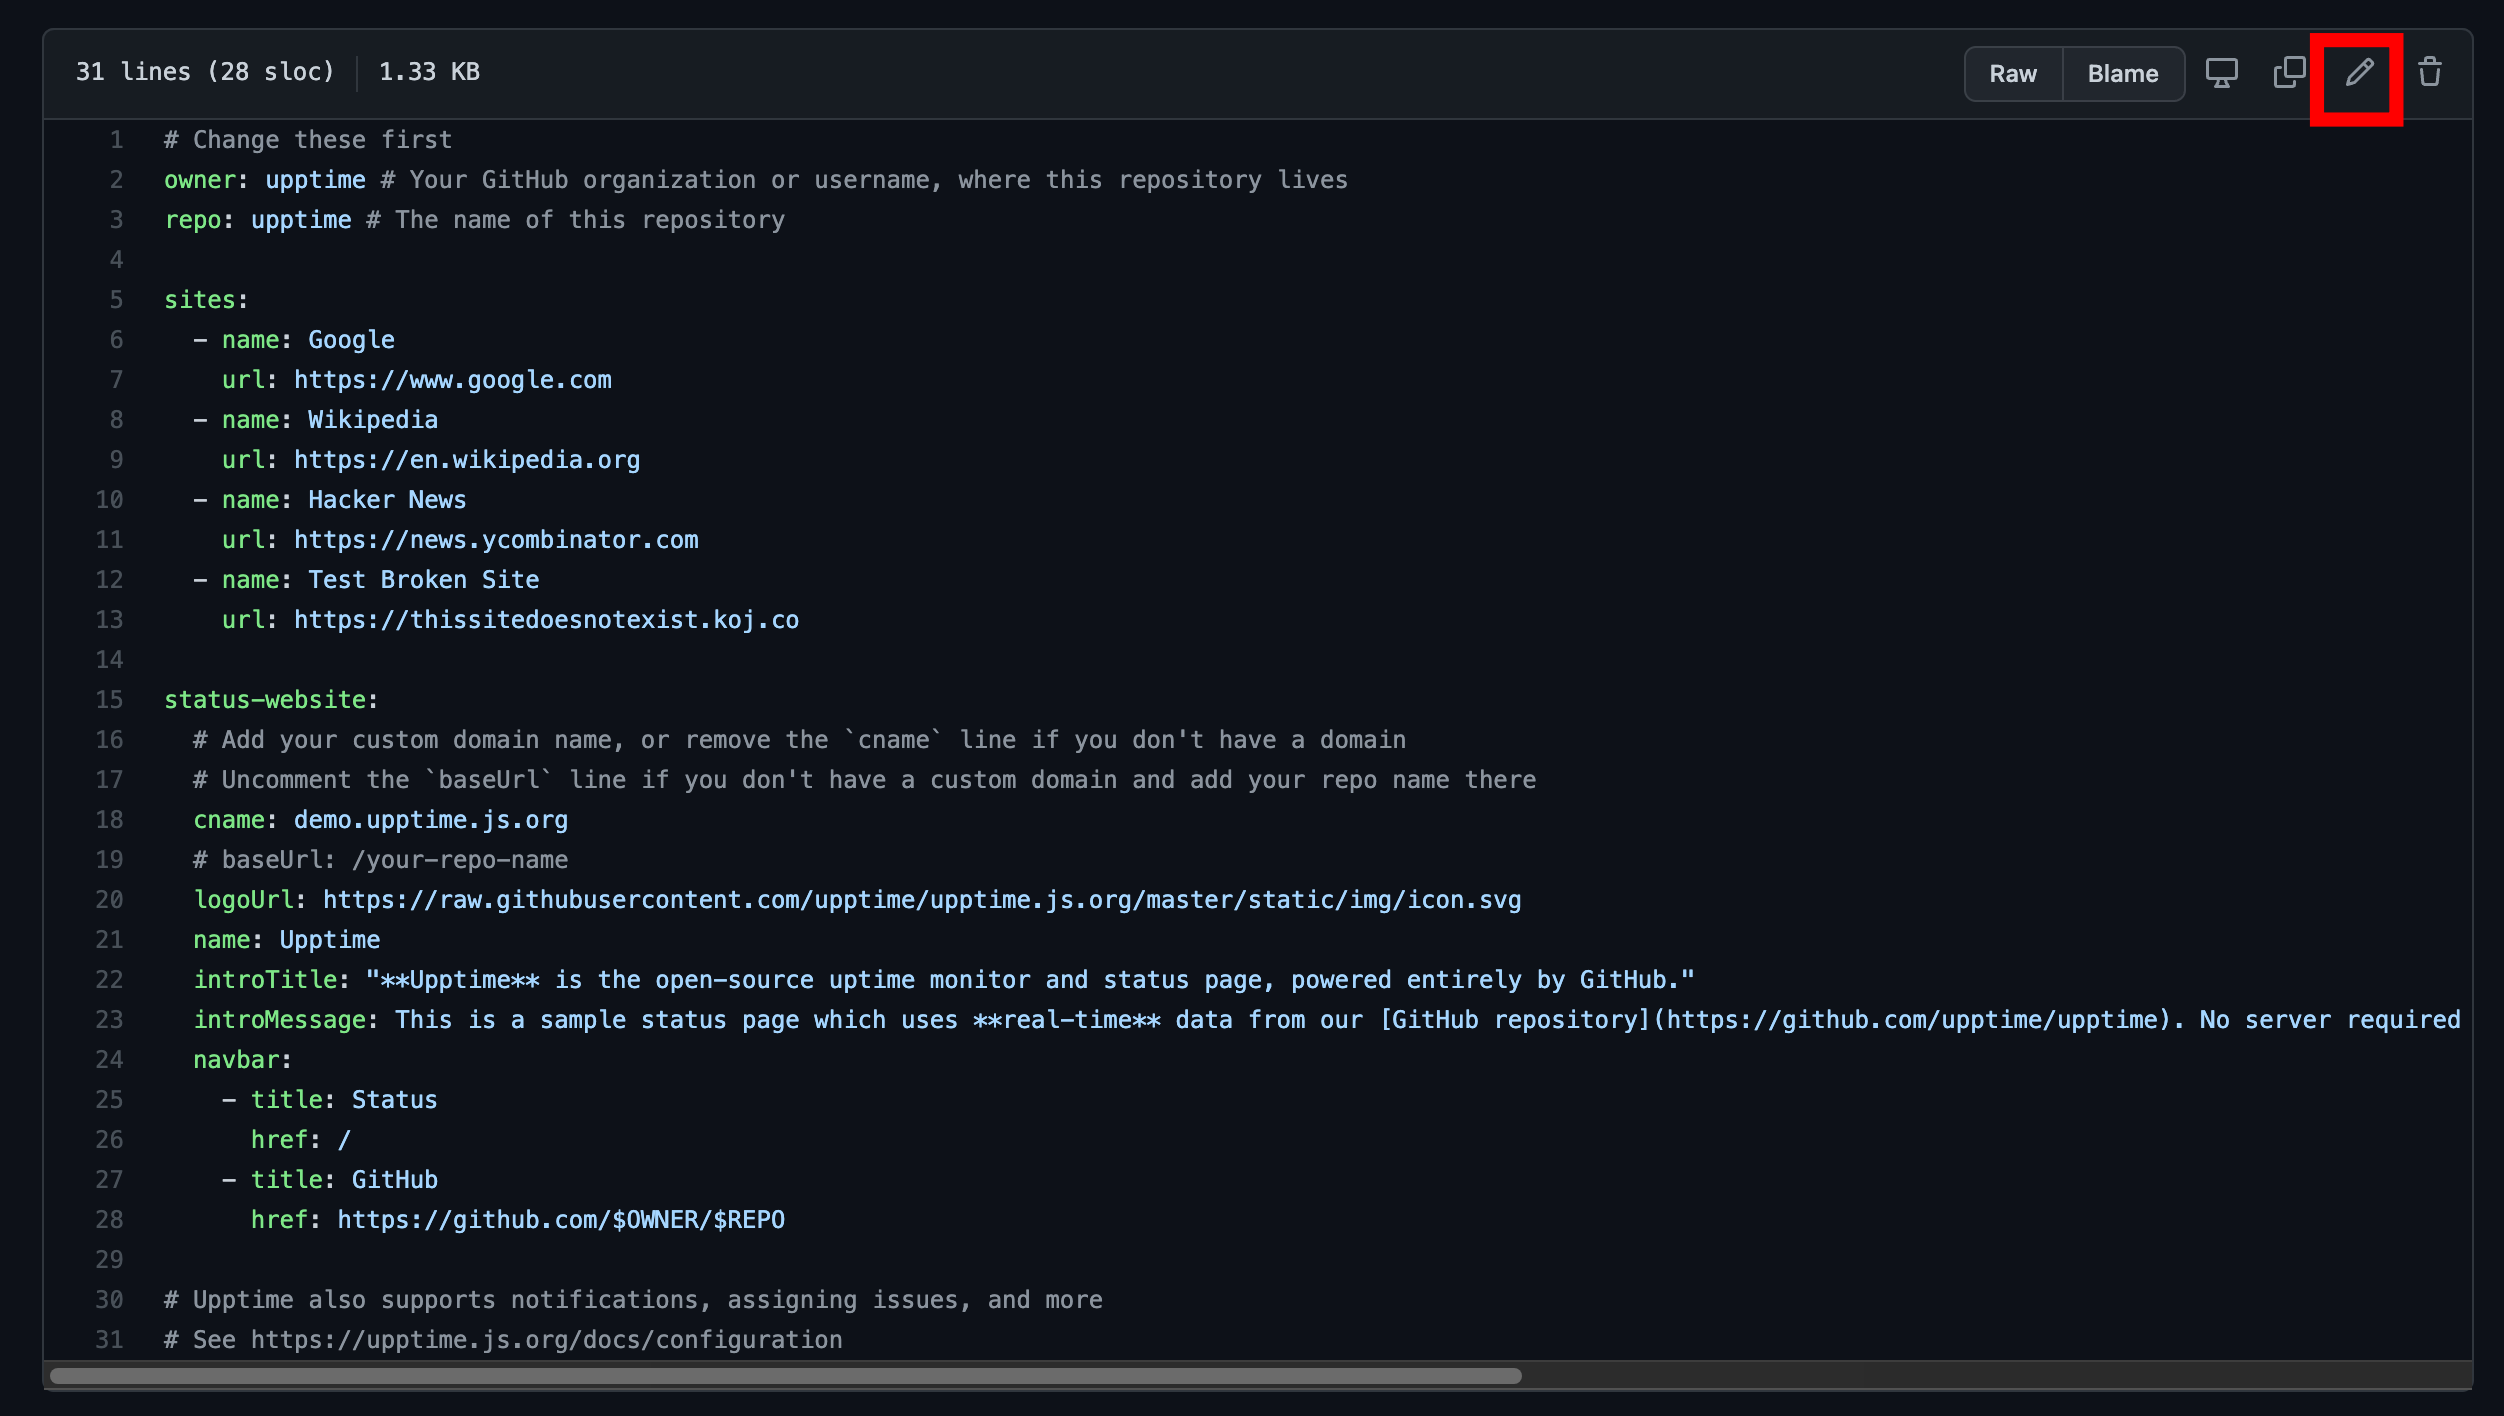The width and height of the screenshot is (2504, 1416).
Task: Open file in GitHub Desktop icon
Action: click(2221, 73)
